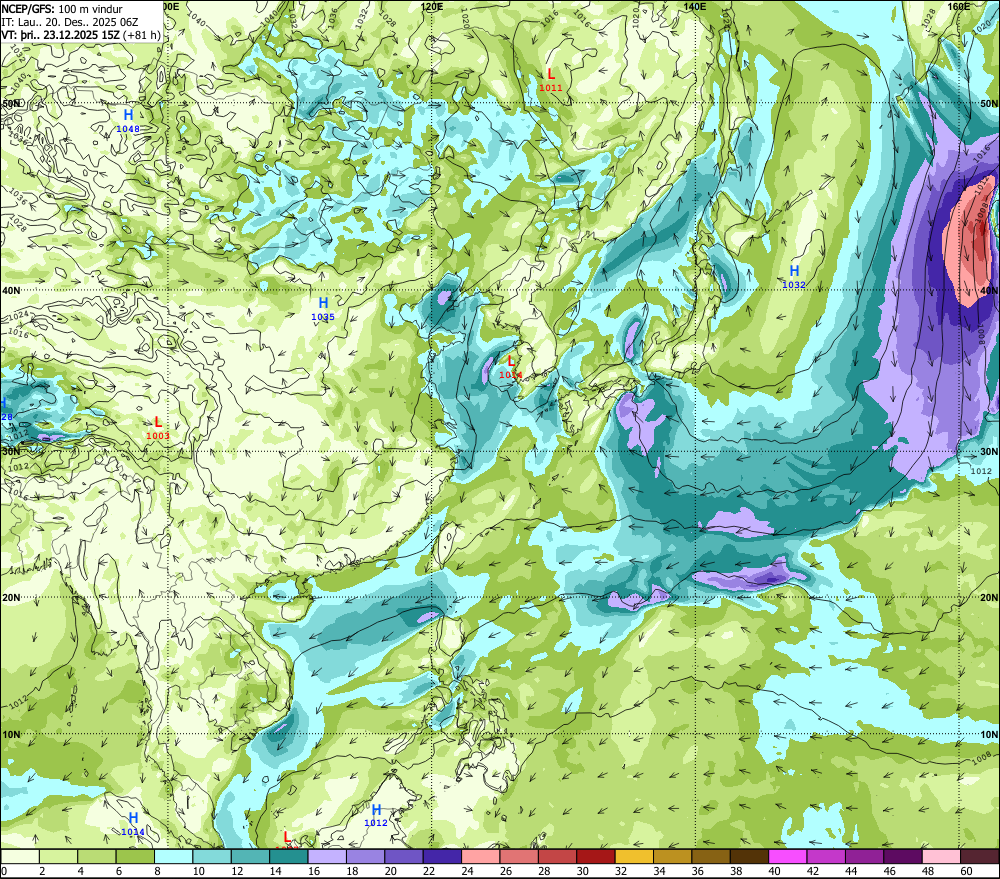Pick the gold 32–34 legend swatch
The width and height of the screenshot is (1000, 879).
(634, 857)
